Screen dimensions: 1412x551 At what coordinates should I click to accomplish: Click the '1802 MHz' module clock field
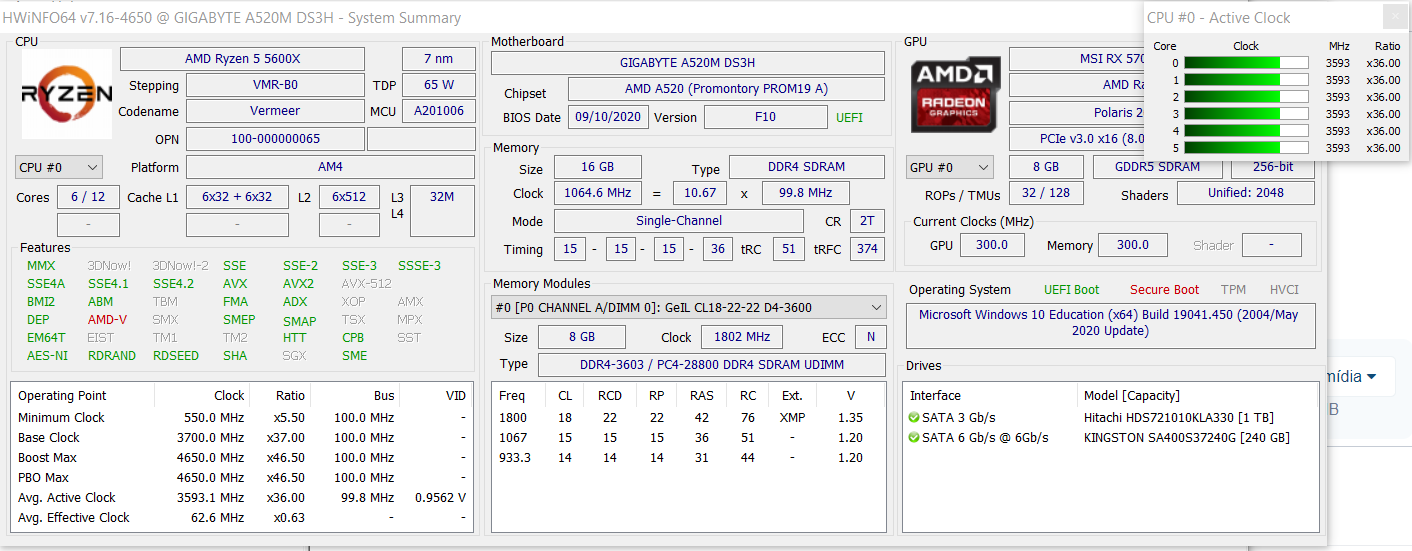pos(741,337)
